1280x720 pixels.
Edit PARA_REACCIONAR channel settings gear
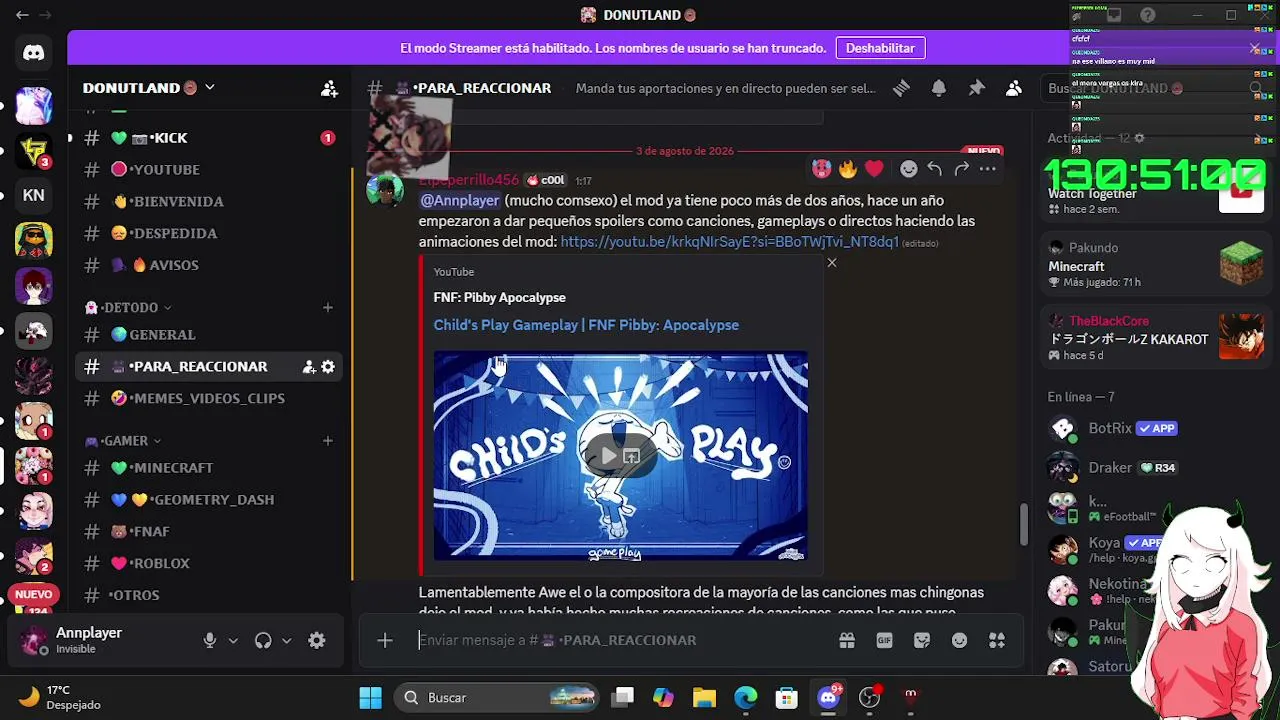tap(327, 367)
